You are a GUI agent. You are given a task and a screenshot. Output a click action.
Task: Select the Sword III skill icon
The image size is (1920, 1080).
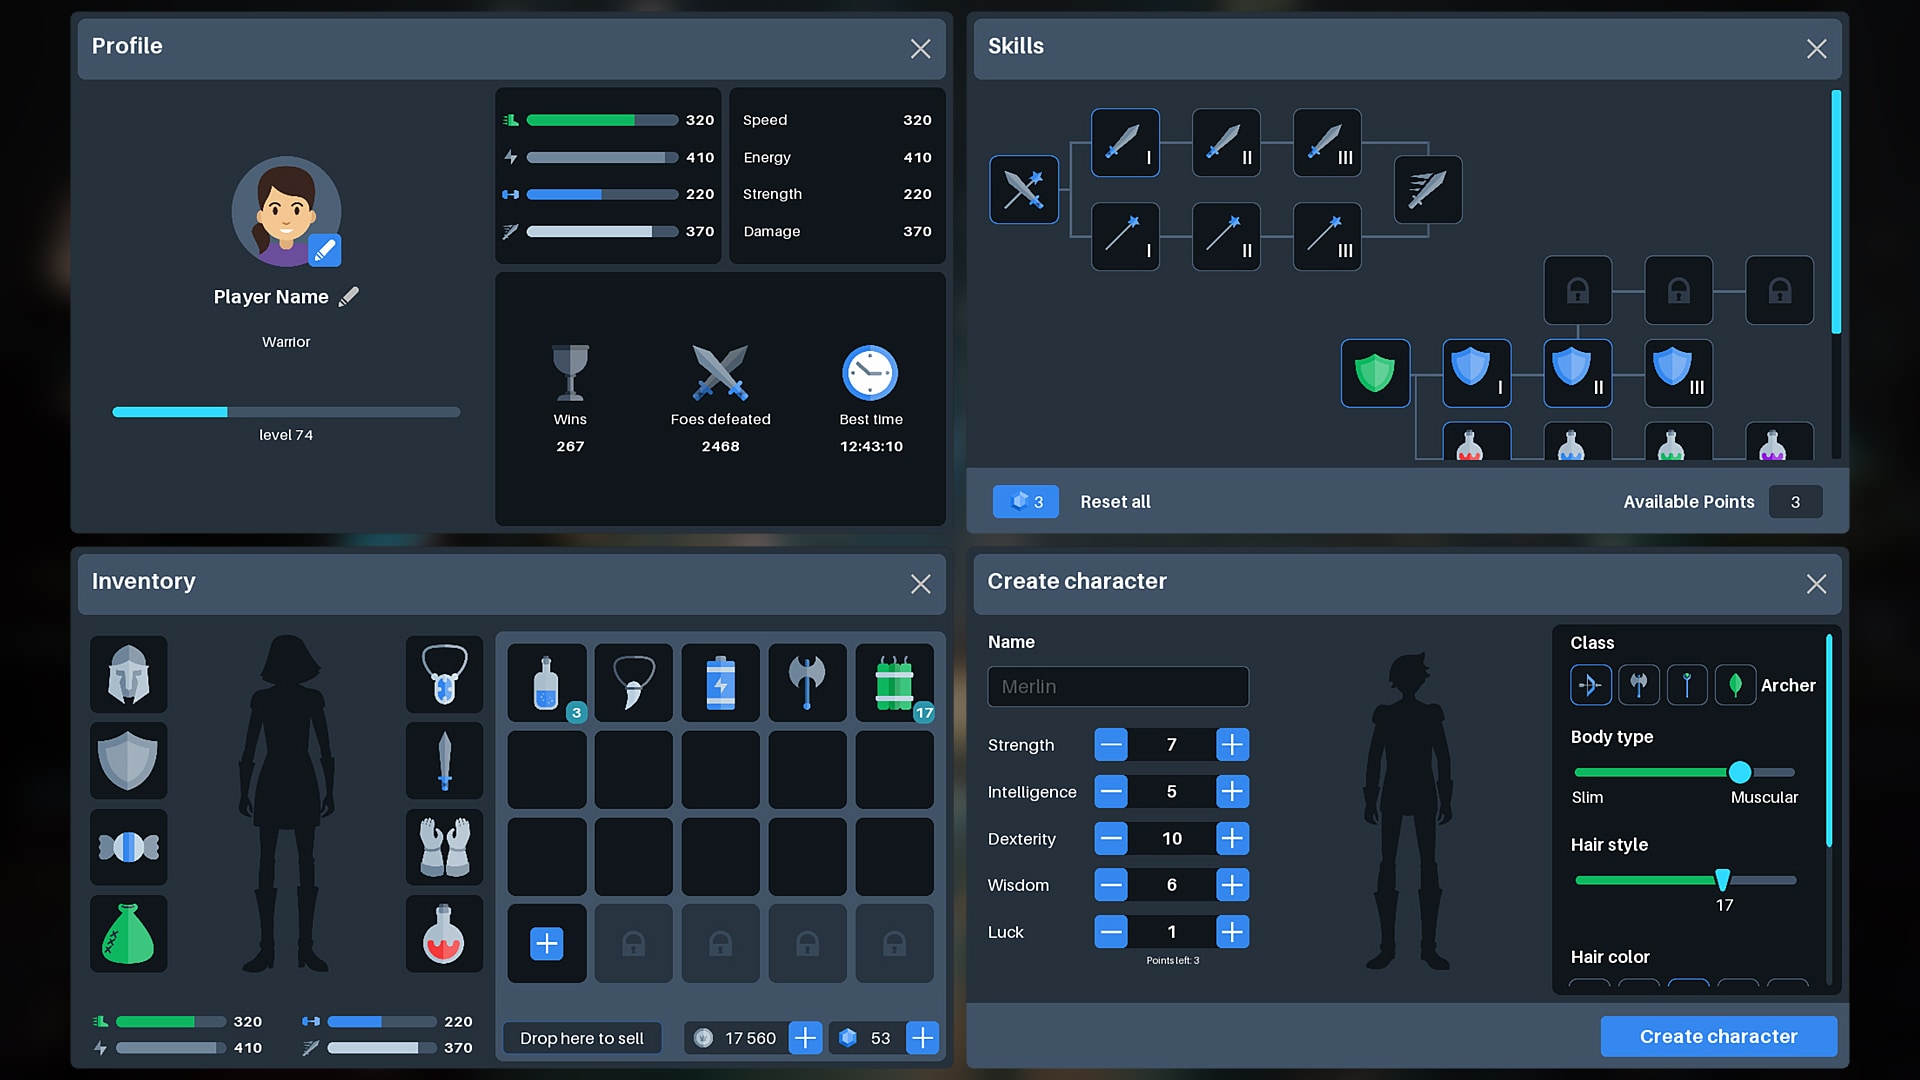1326,142
